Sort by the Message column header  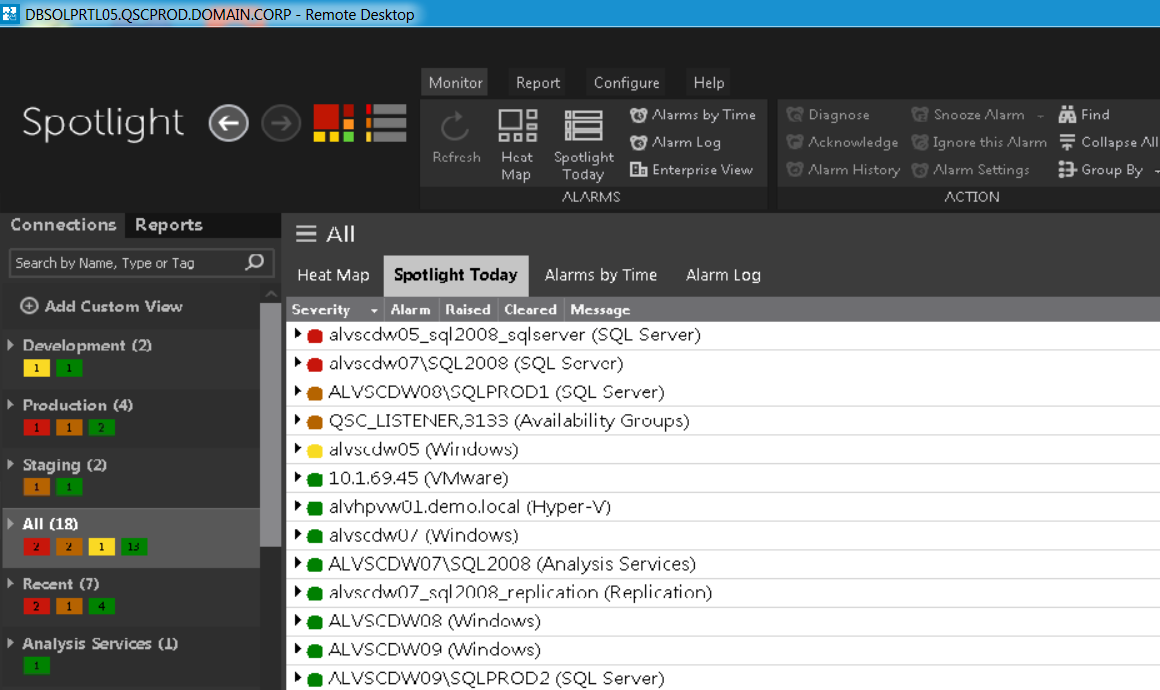tap(600, 309)
